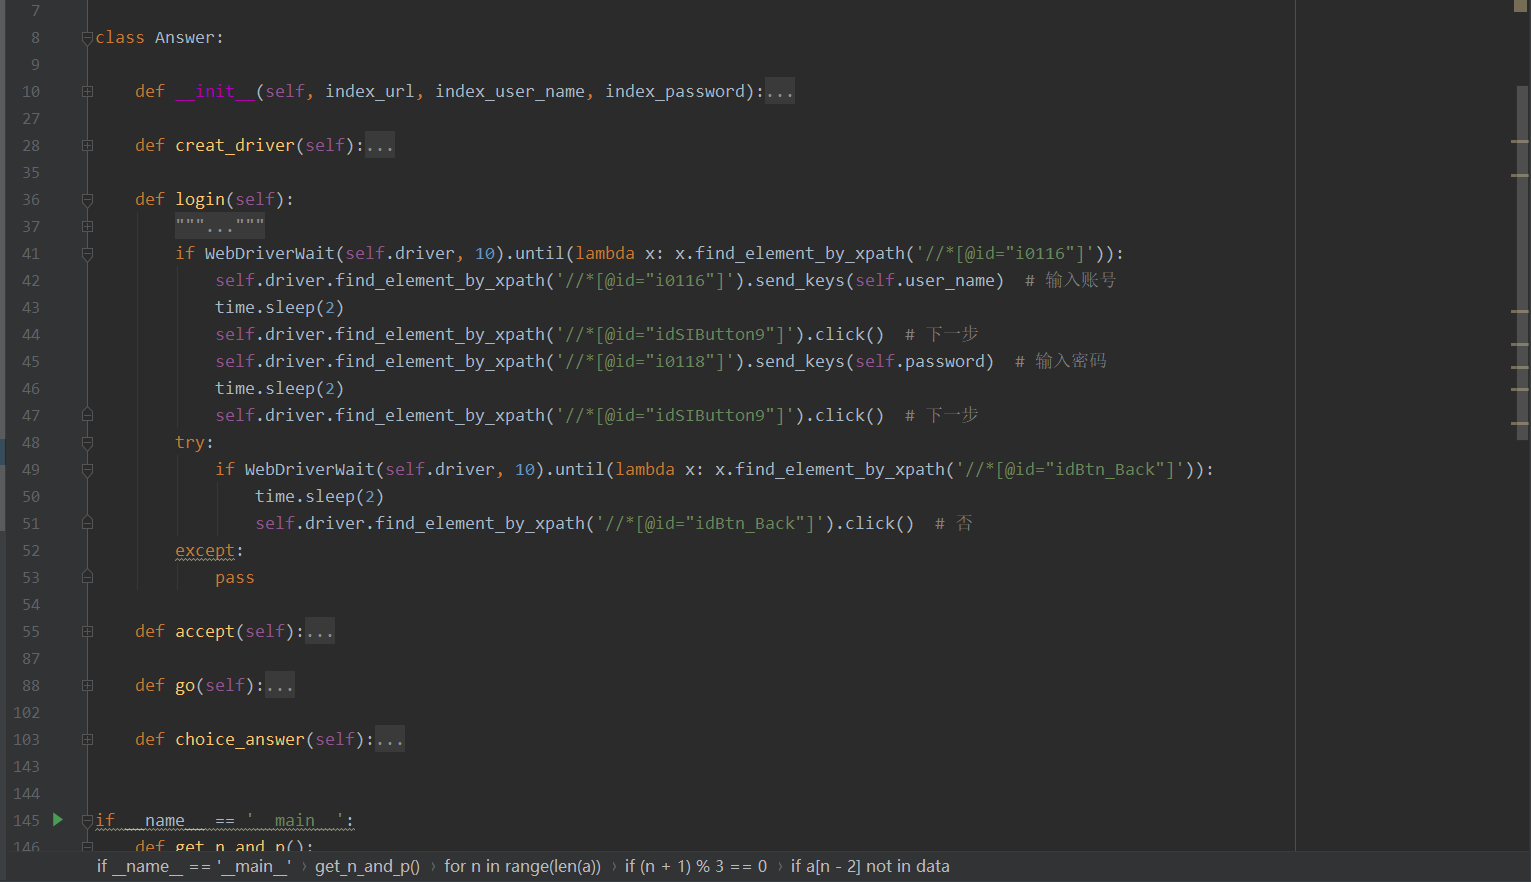This screenshot has height=882, width=1531.
Task: Select the if __name__ == '__main__' breadcrumb
Action: 194,866
